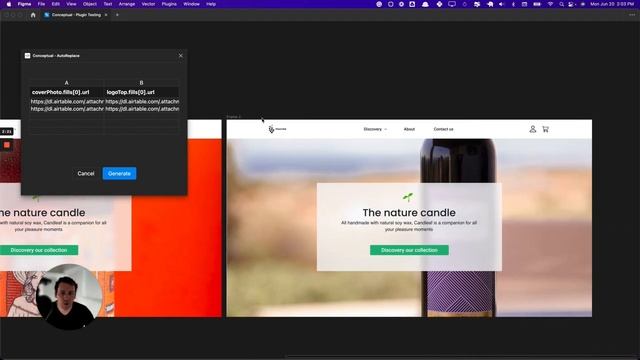Open the Wi-Fi status icon
The width and height of the screenshot is (640, 360).
pyautogui.click(x=550, y=4)
